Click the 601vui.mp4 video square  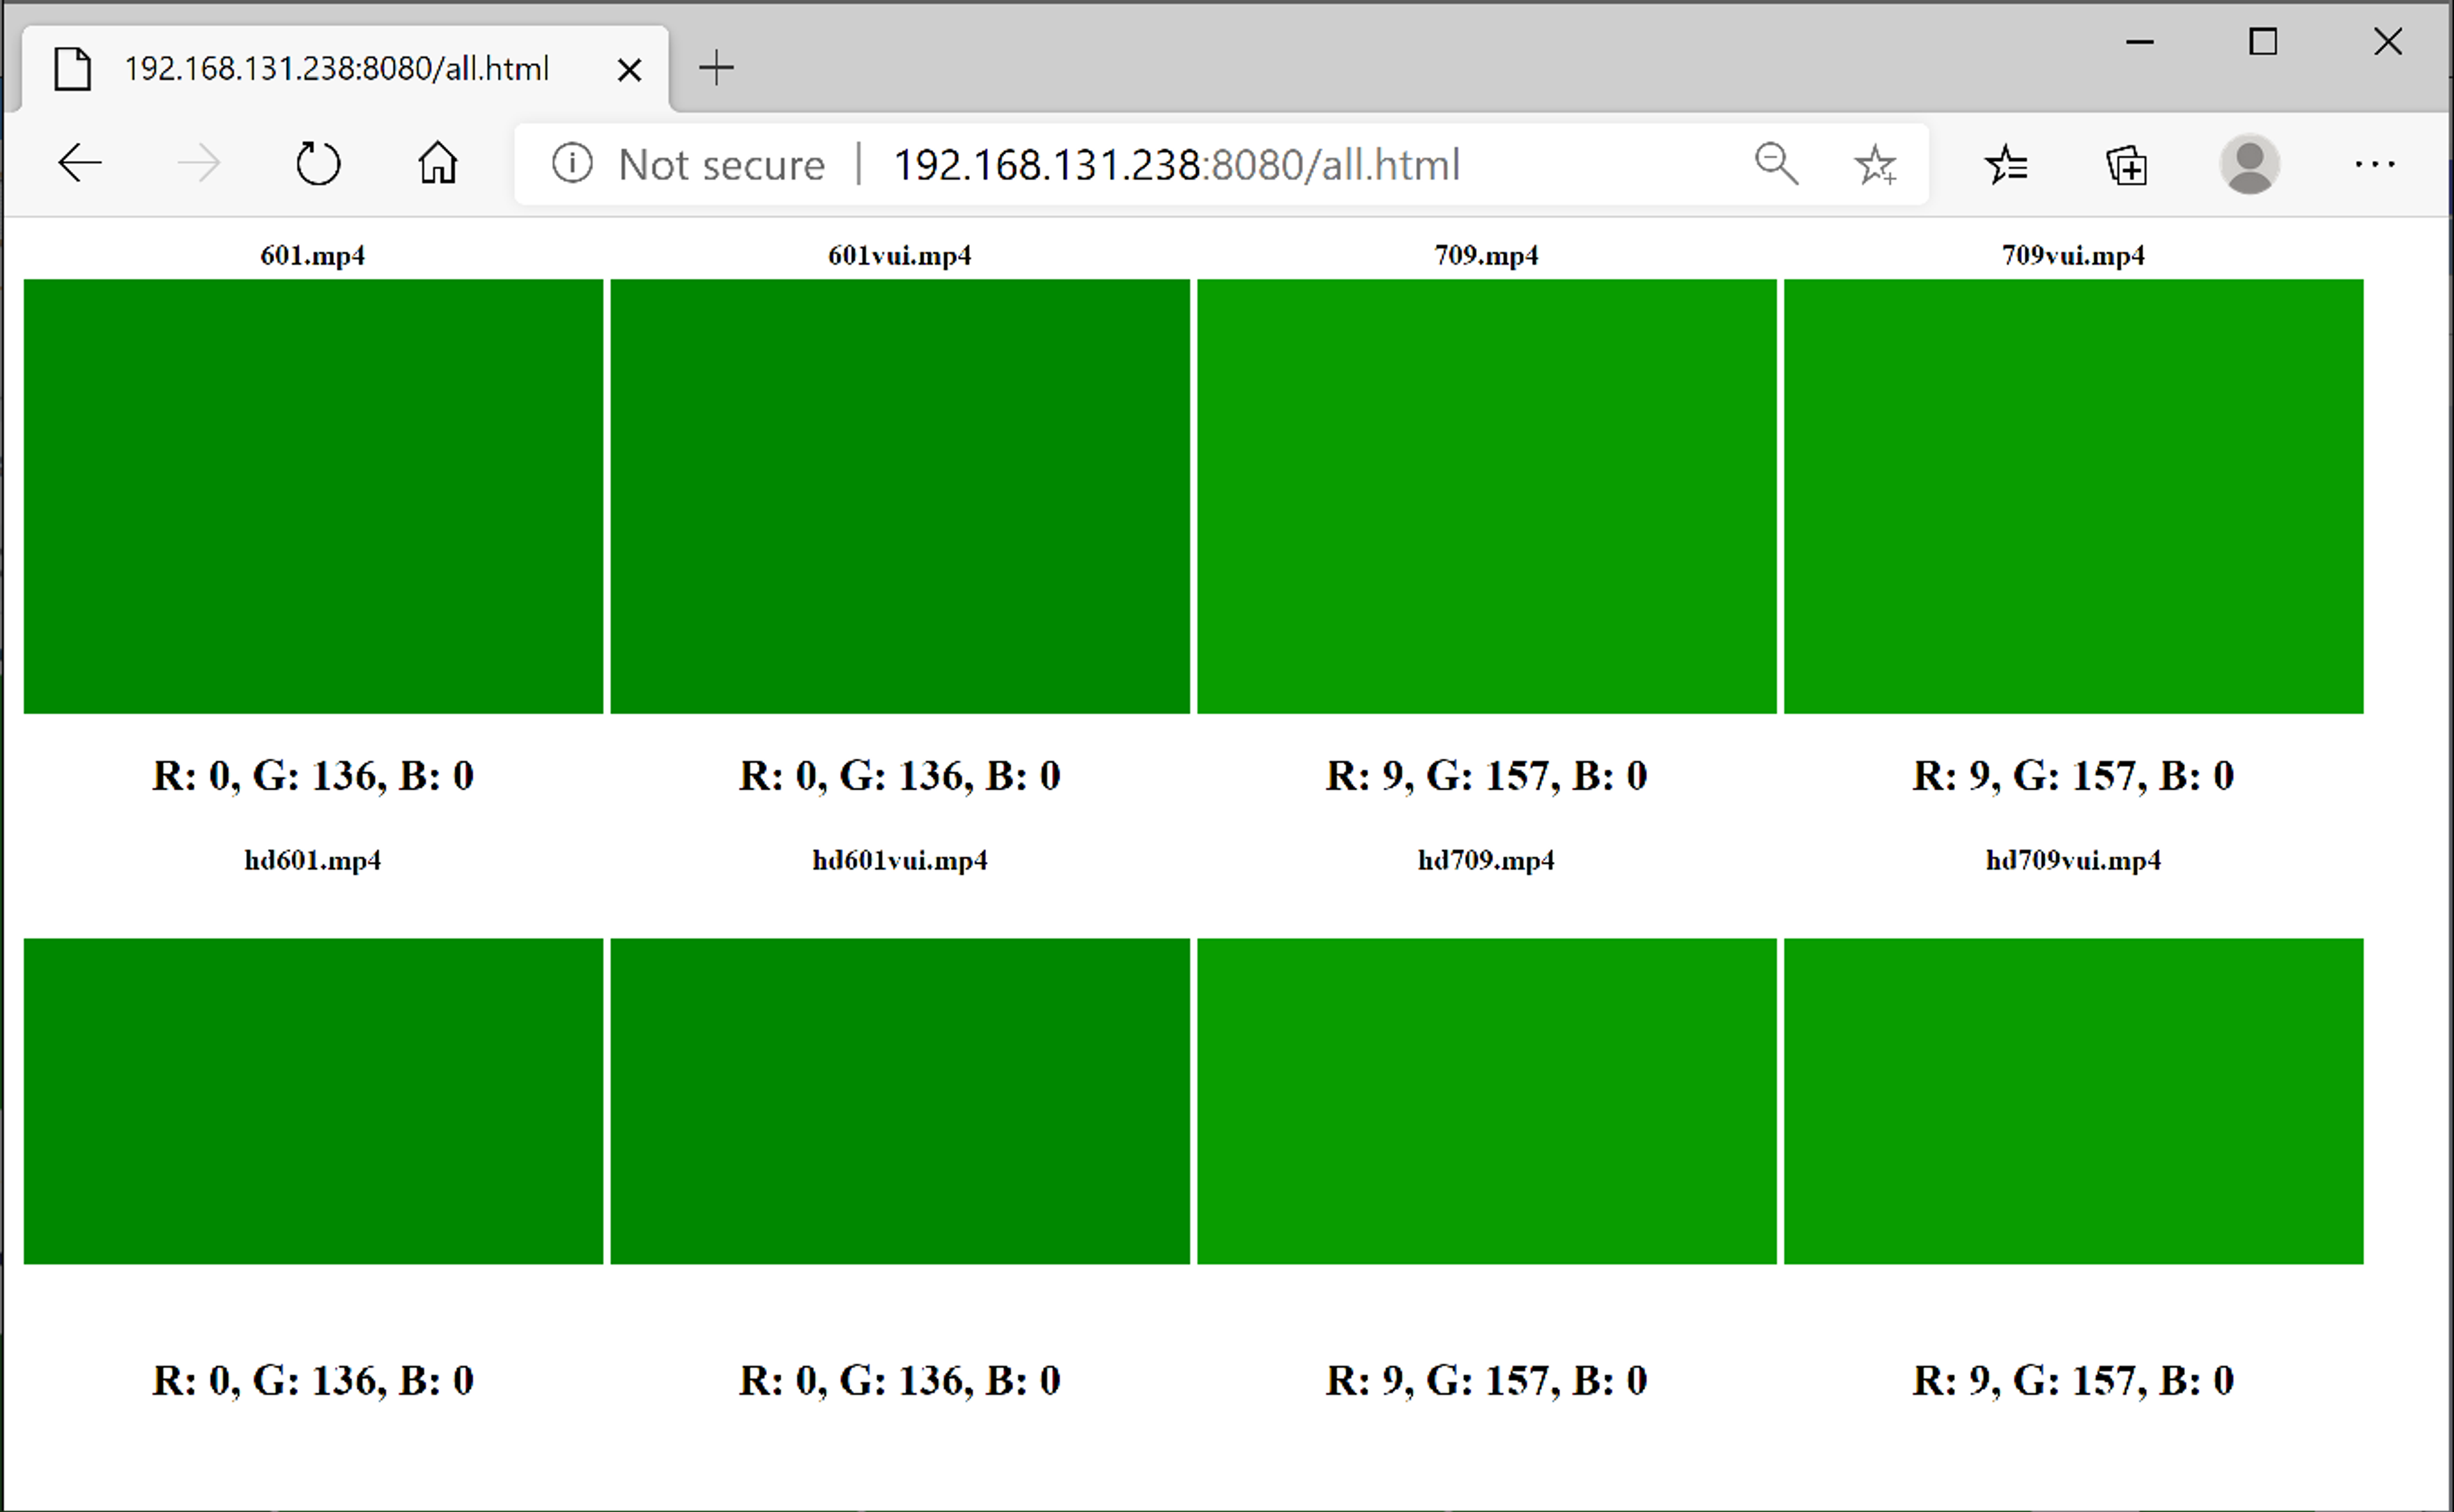[900, 496]
